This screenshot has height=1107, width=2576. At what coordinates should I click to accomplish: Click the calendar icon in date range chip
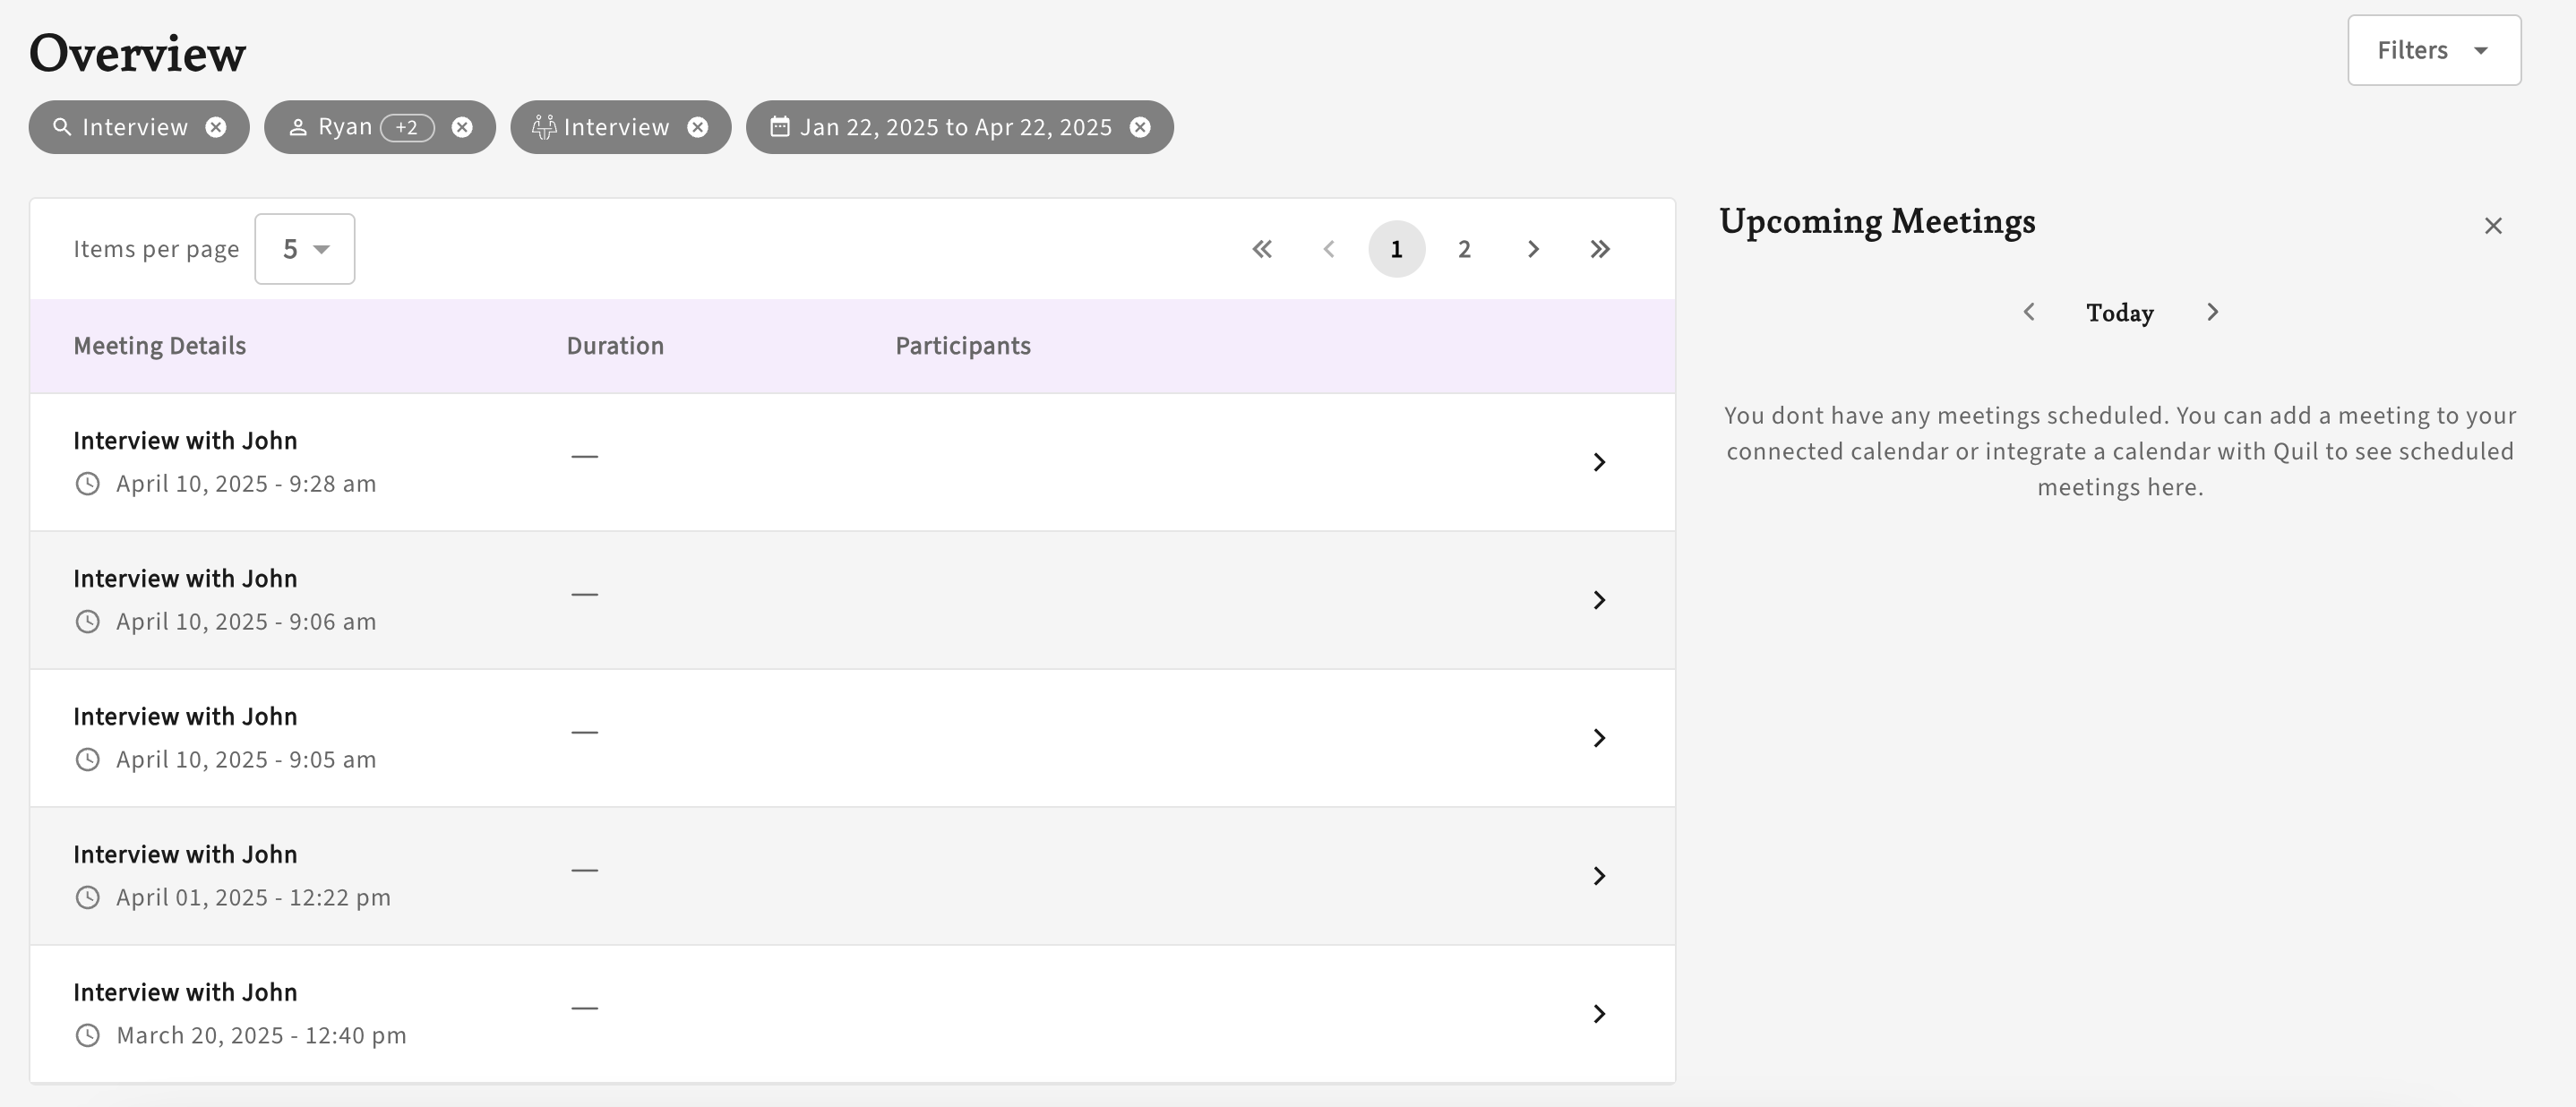780,127
